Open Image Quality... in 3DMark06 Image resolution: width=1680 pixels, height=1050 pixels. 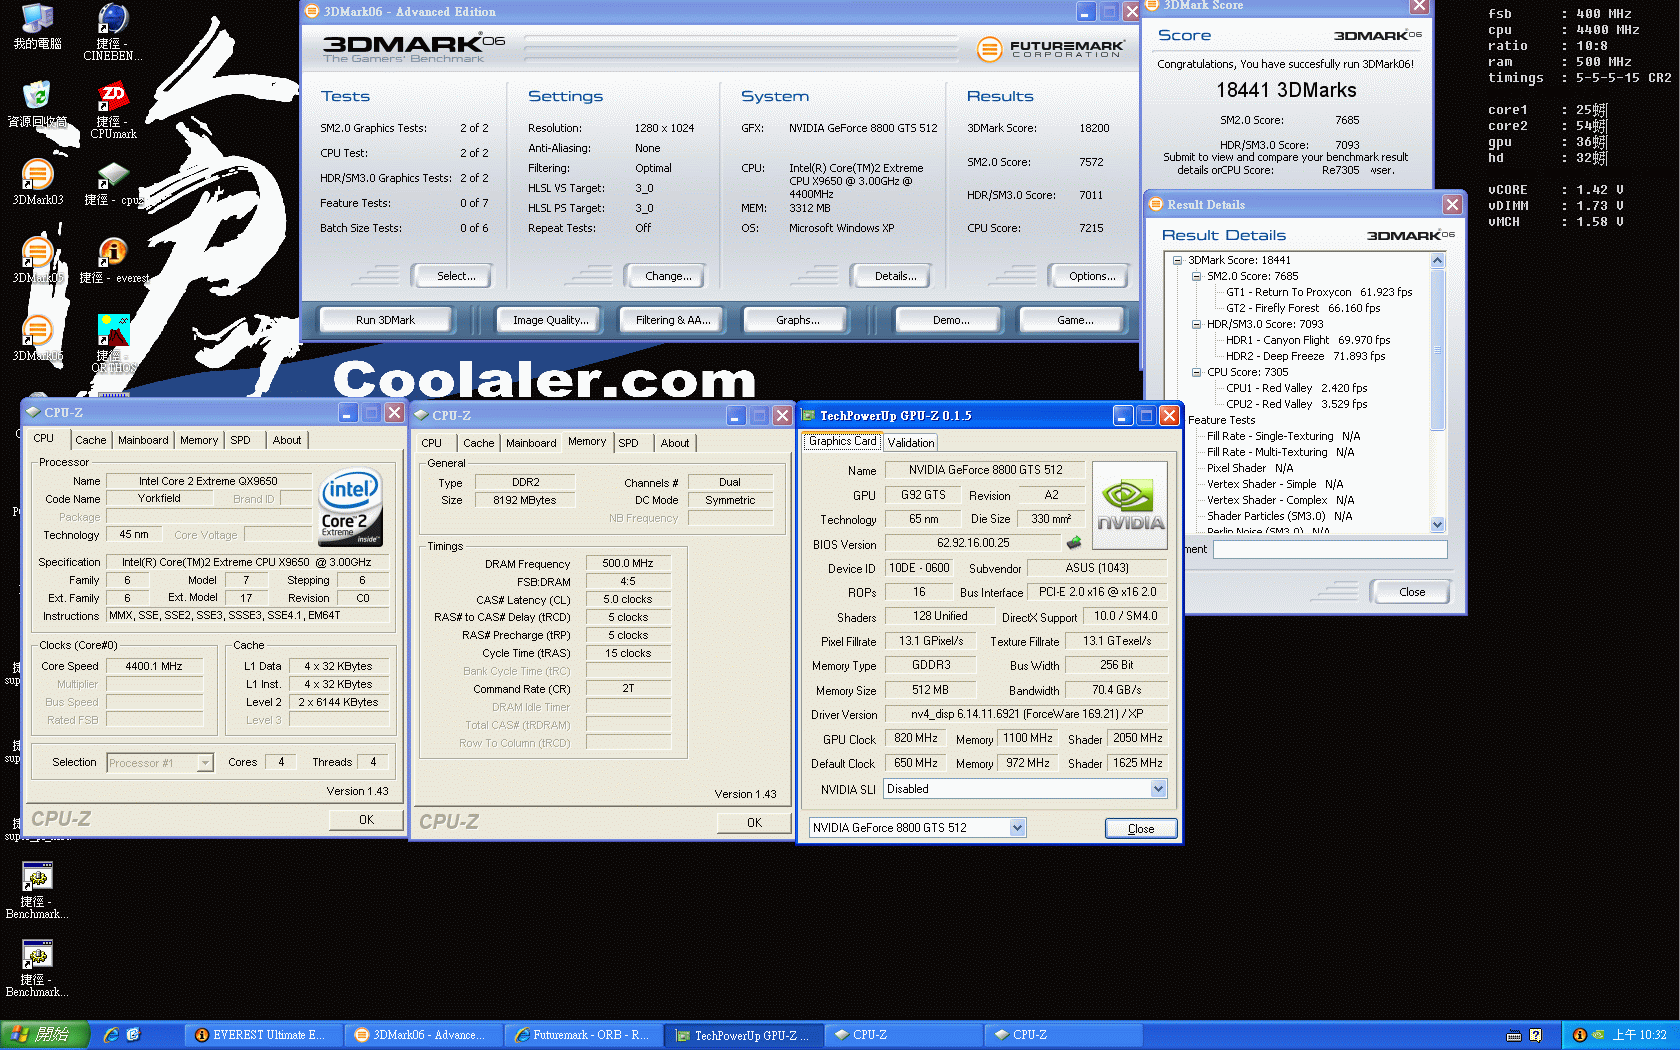pos(550,320)
